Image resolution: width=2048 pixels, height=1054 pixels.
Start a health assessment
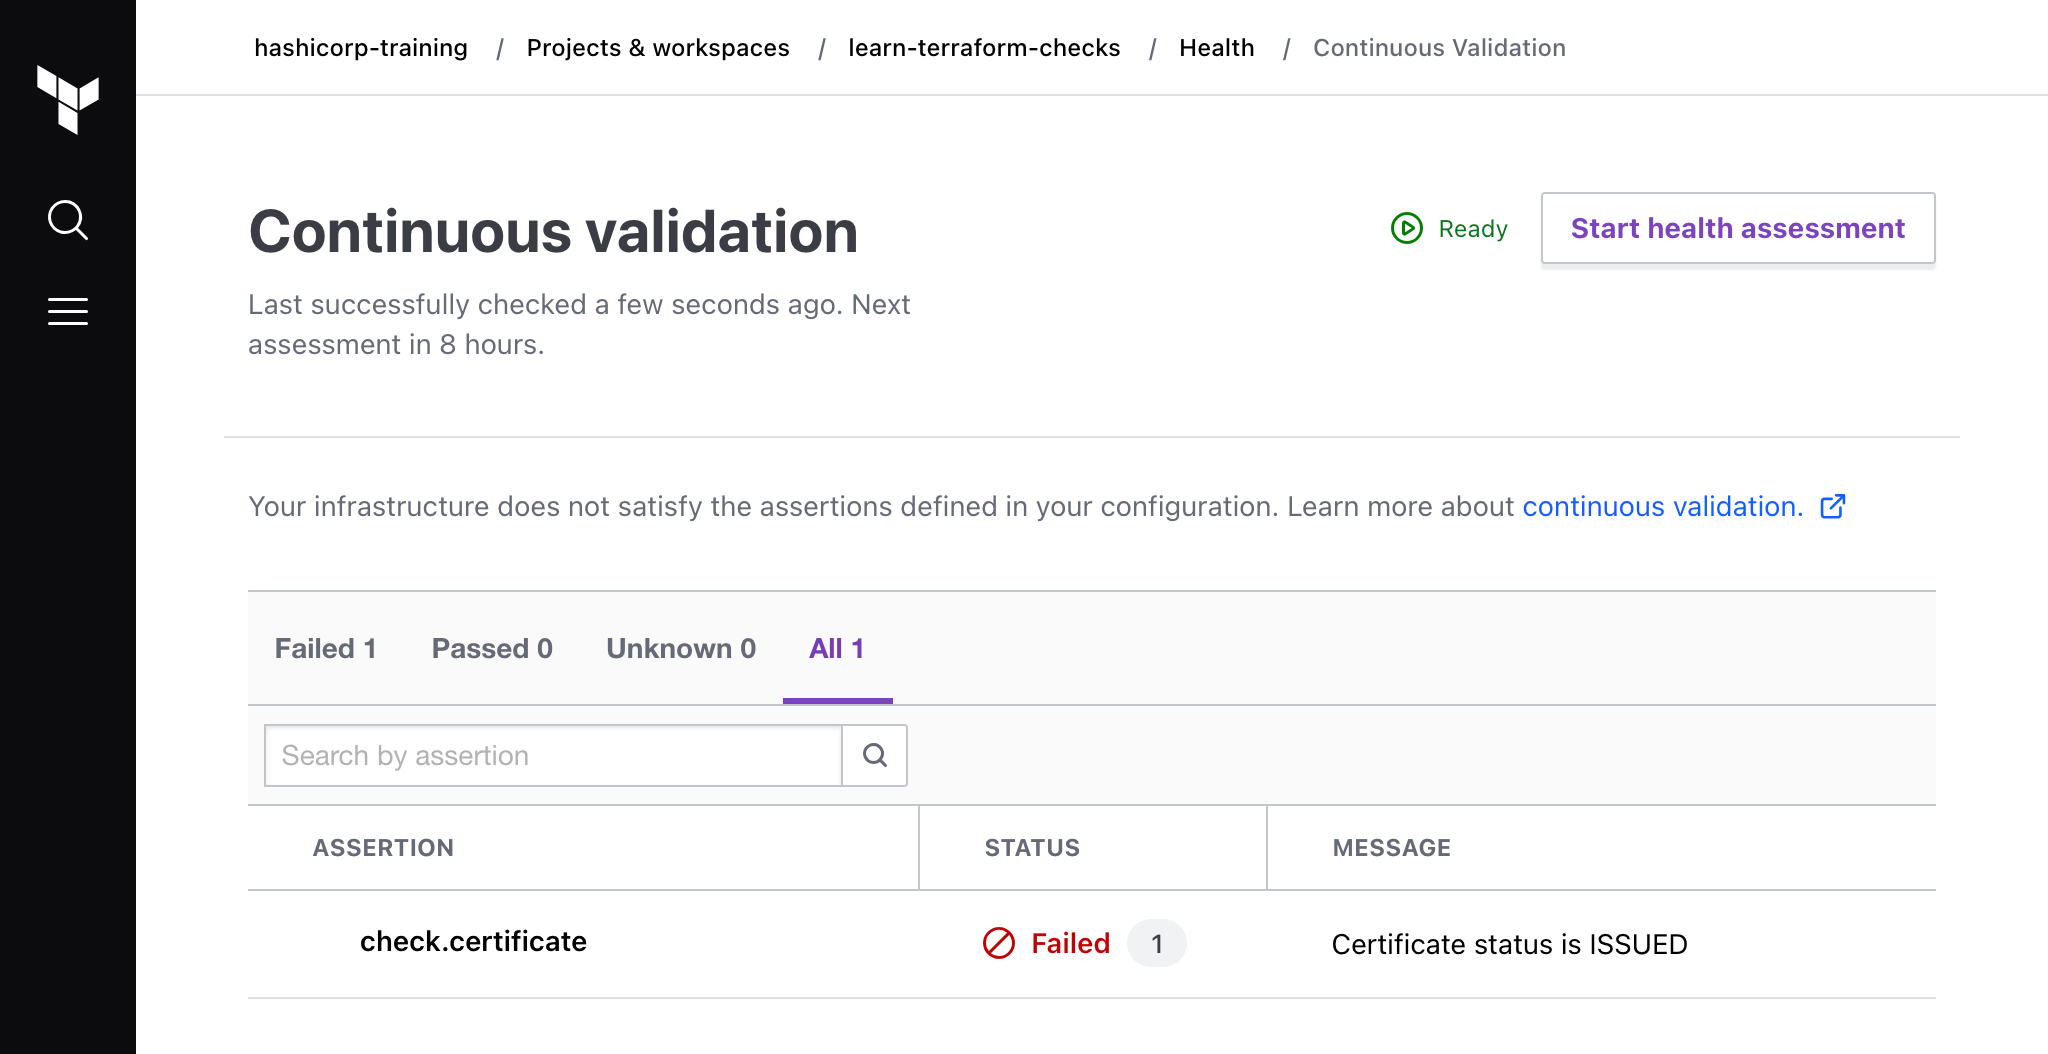(x=1737, y=228)
